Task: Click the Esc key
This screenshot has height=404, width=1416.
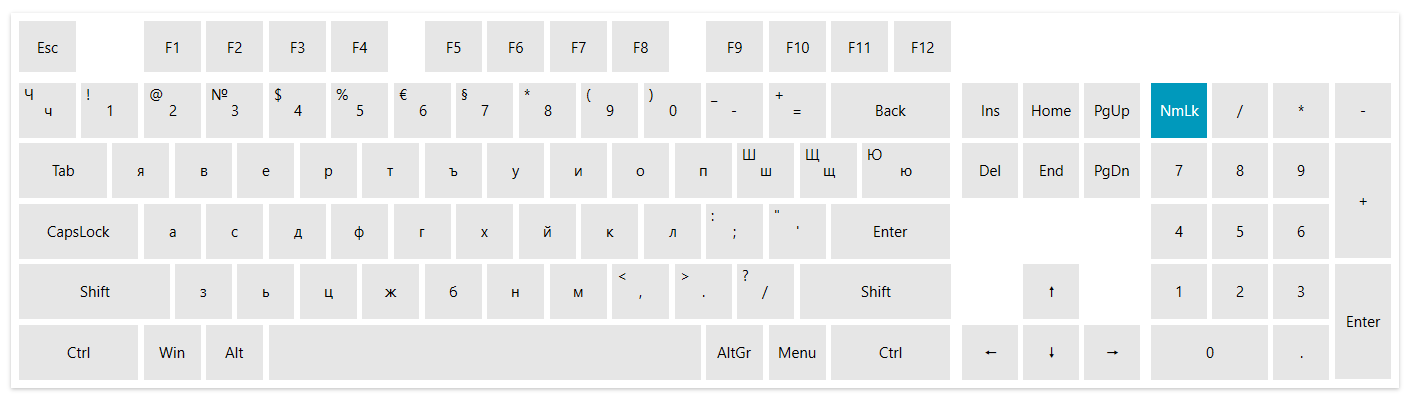Action: [47, 47]
